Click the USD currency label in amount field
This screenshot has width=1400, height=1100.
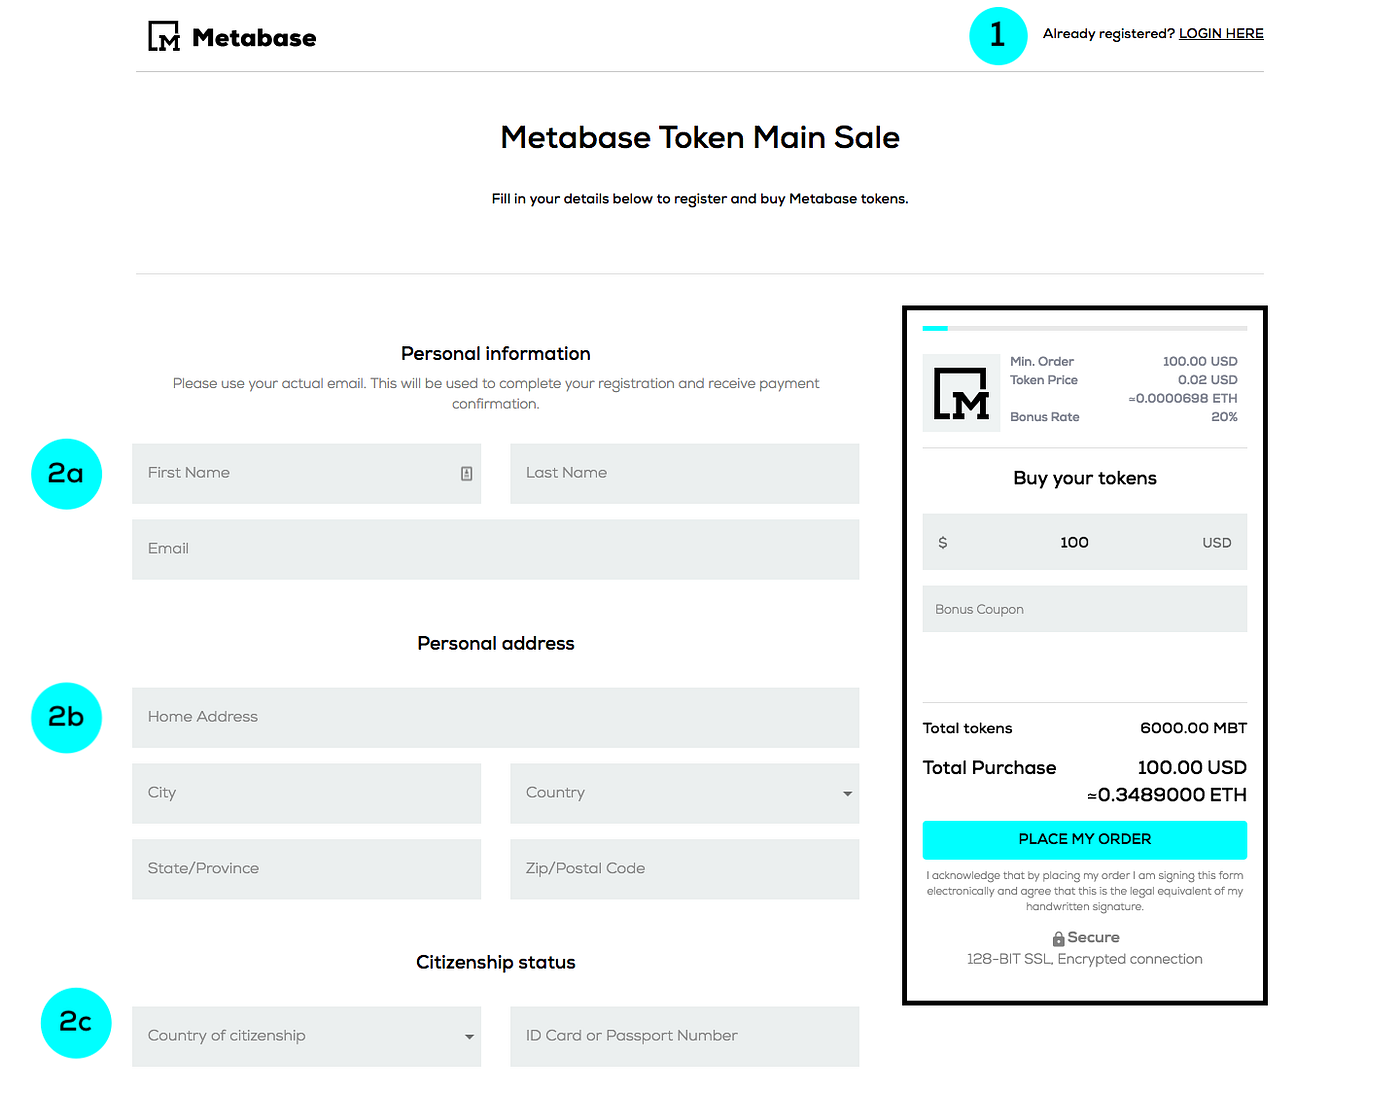pos(1217,543)
